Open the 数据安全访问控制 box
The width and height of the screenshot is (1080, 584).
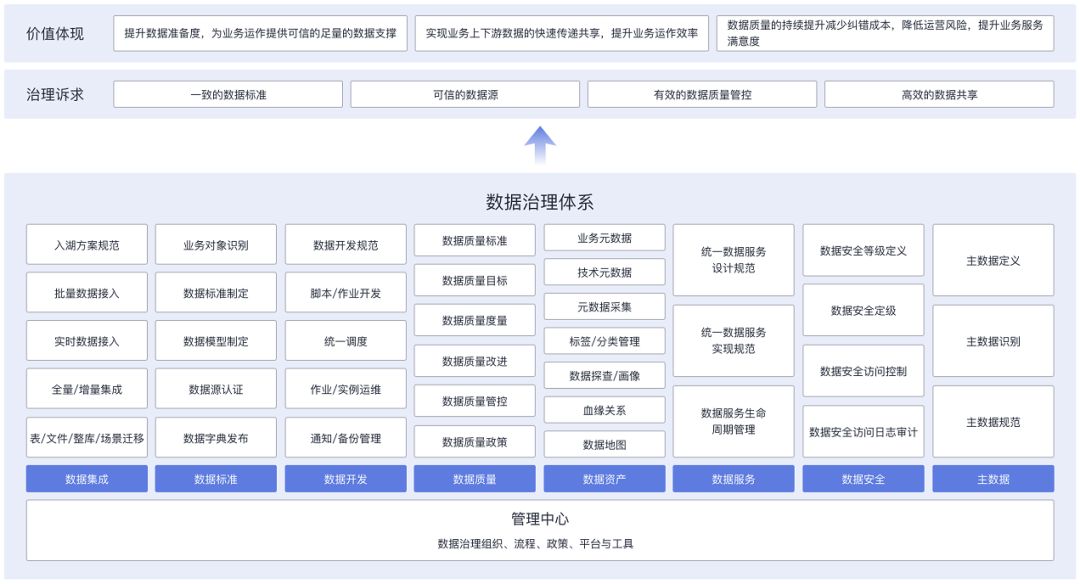863,371
